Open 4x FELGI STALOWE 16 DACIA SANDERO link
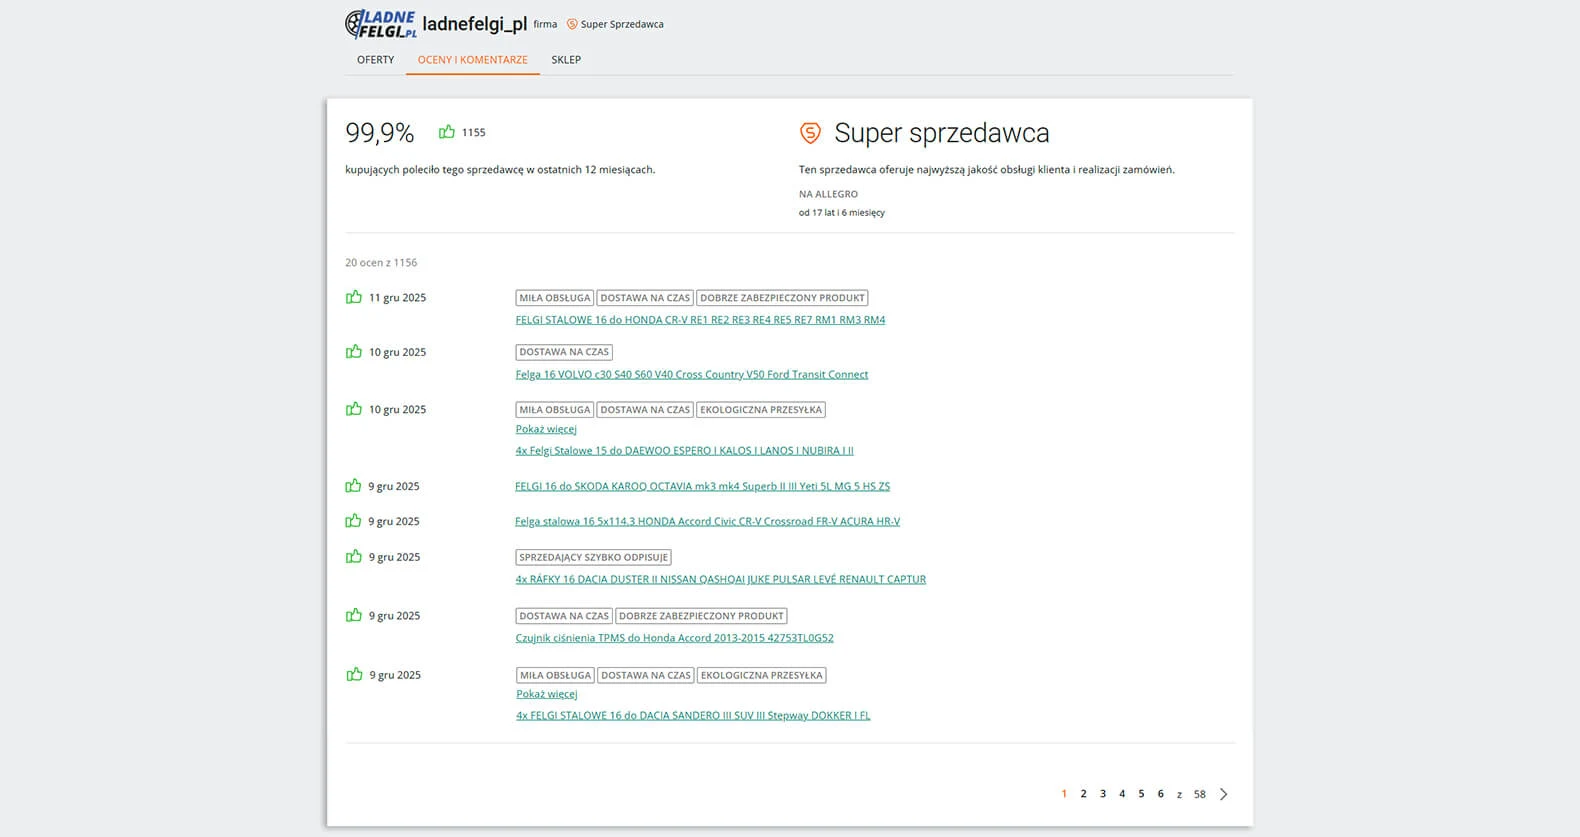The height and width of the screenshot is (837, 1580). (x=693, y=716)
